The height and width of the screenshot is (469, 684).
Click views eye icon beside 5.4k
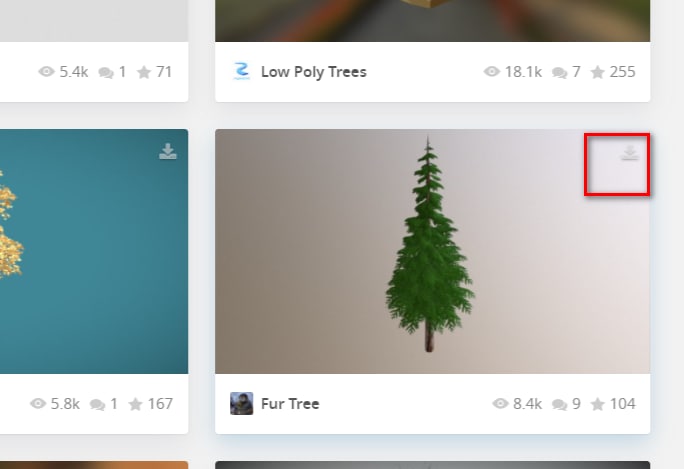pyautogui.click(x=46, y=72)
